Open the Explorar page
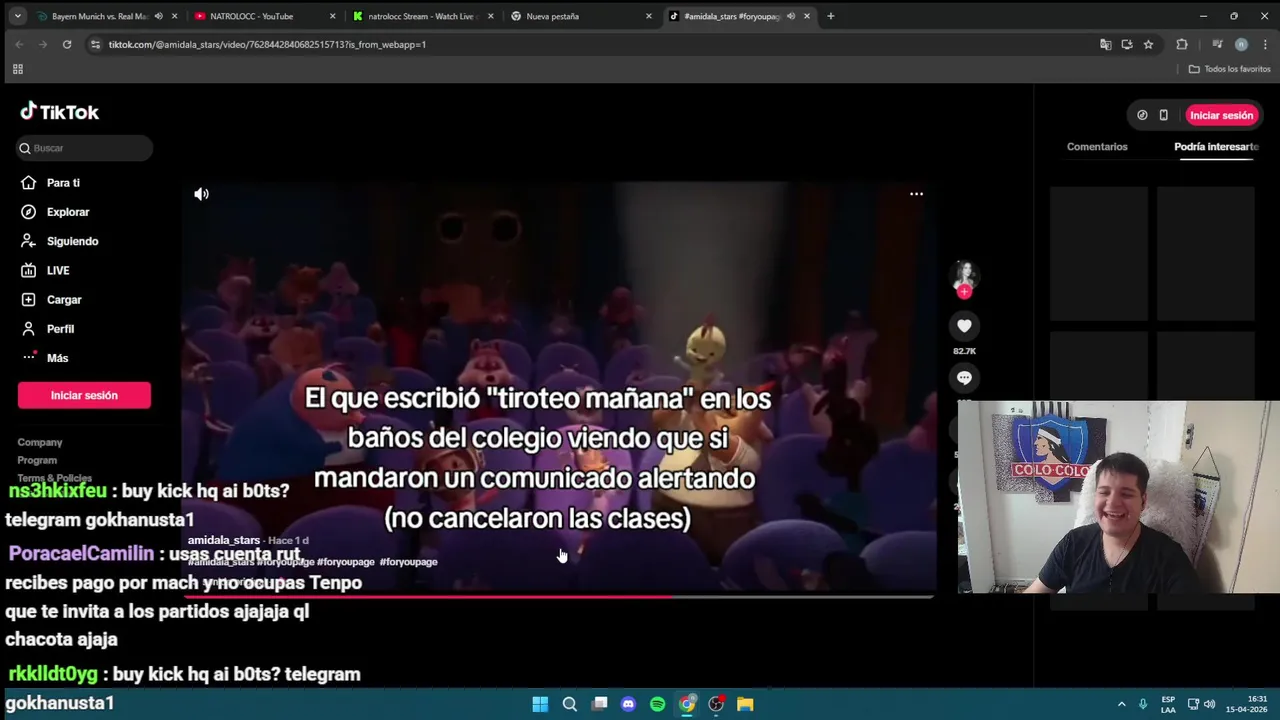Screen dimensions: 1280x720 pyautogui.click(x=56, y=212)
